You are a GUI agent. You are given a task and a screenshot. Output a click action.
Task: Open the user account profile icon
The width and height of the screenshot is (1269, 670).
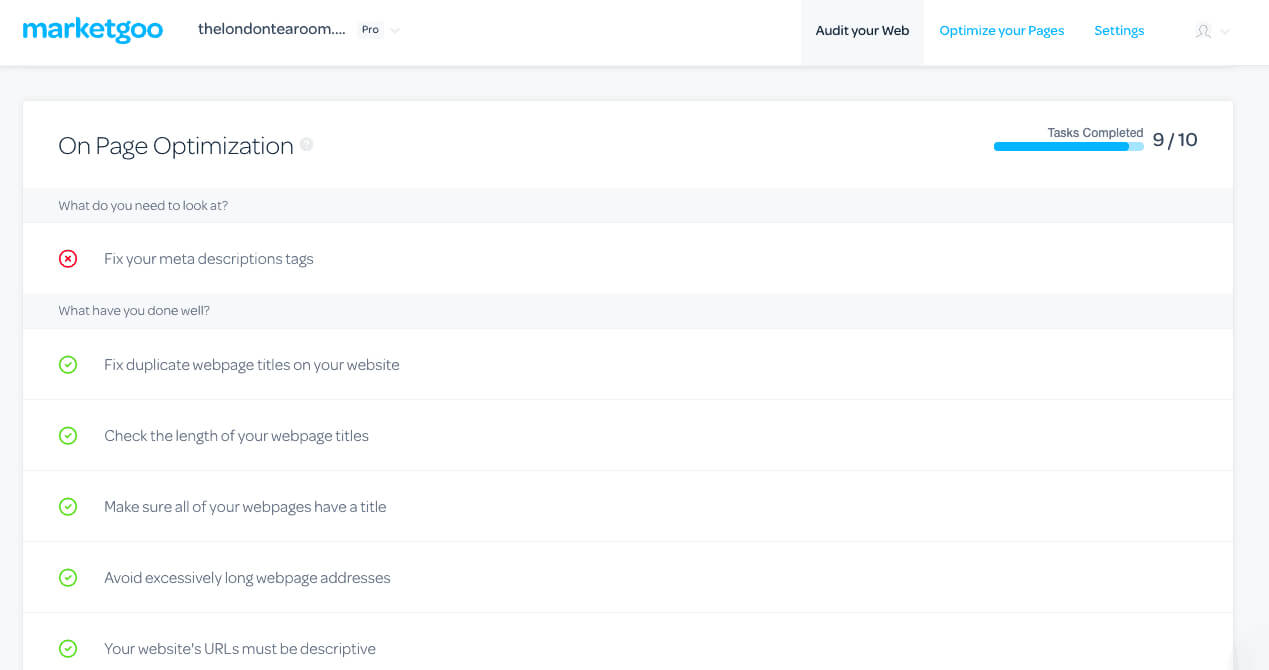(x=1204, y=31)
